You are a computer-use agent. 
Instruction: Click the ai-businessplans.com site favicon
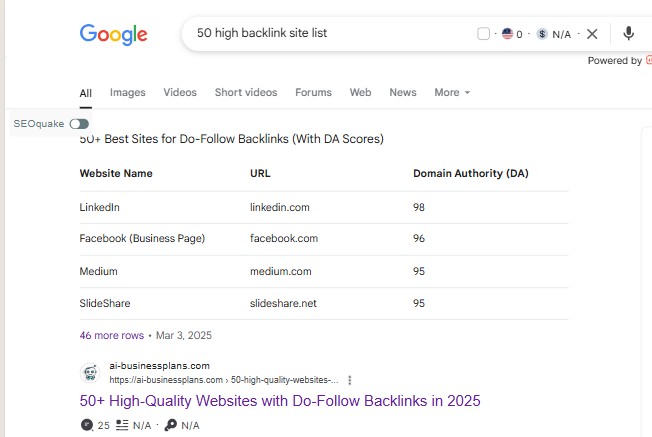tap(90, 373)
